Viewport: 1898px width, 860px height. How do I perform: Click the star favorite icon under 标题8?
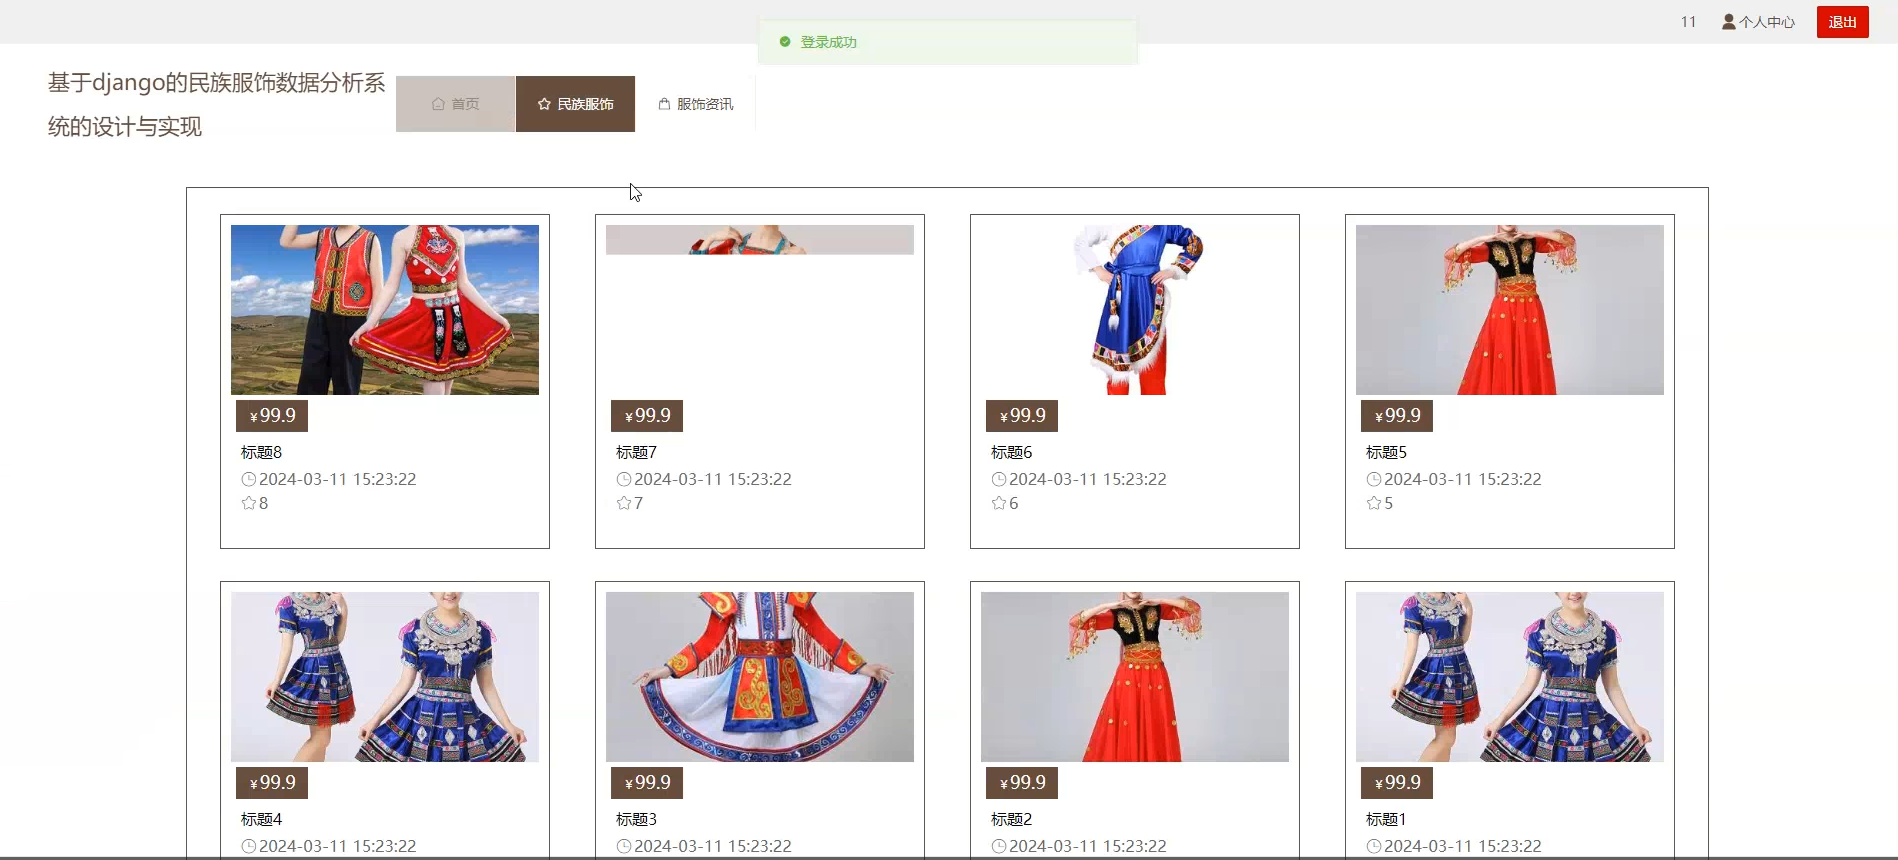[249, 503]
